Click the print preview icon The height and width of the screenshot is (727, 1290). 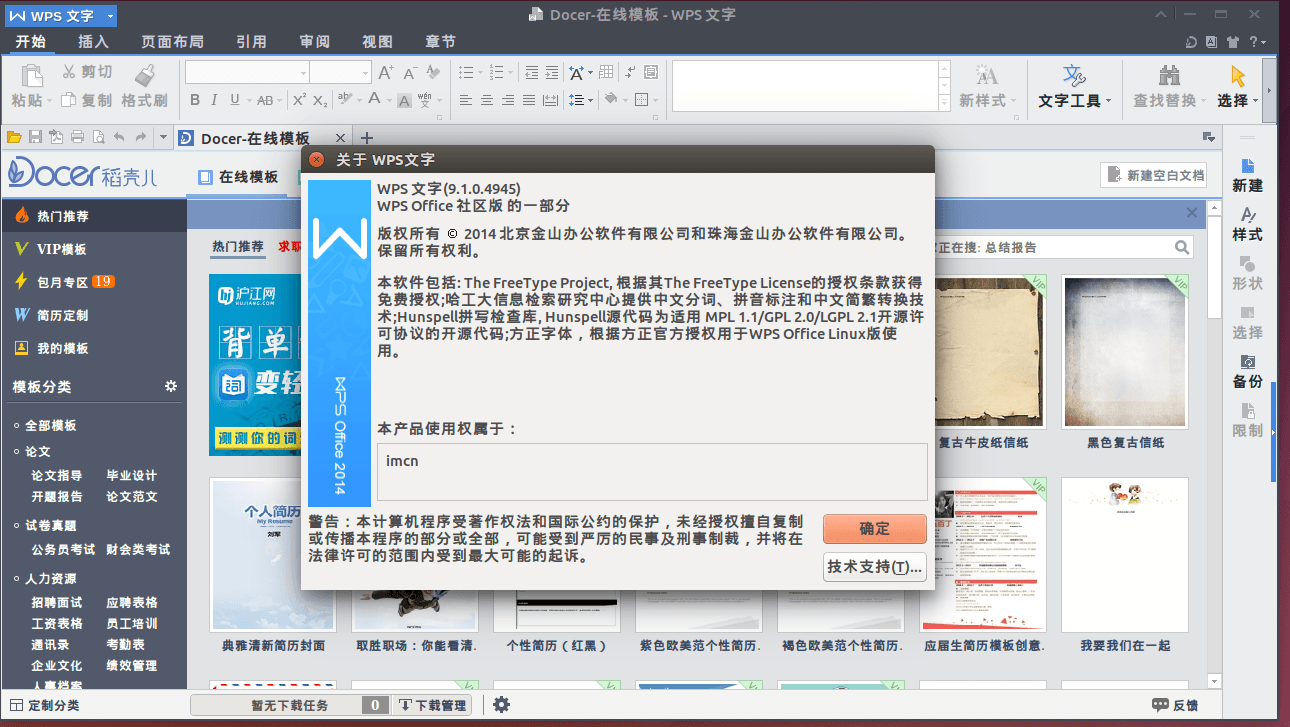click(98, 137)
